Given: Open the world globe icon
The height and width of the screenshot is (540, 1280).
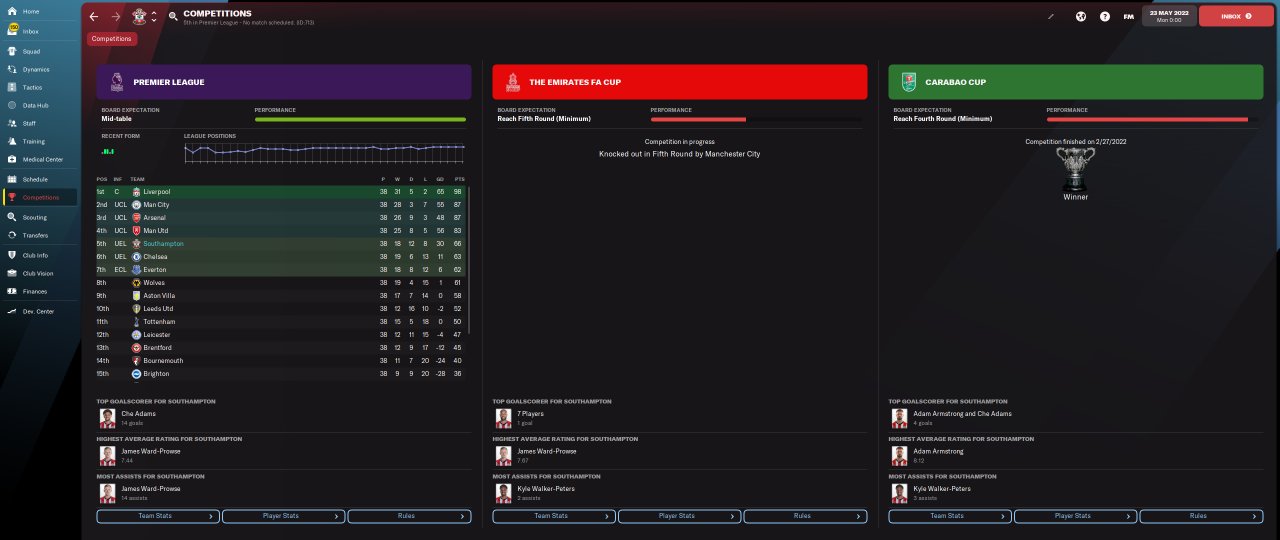Looking at the screenshot, I should point(1081,16).
